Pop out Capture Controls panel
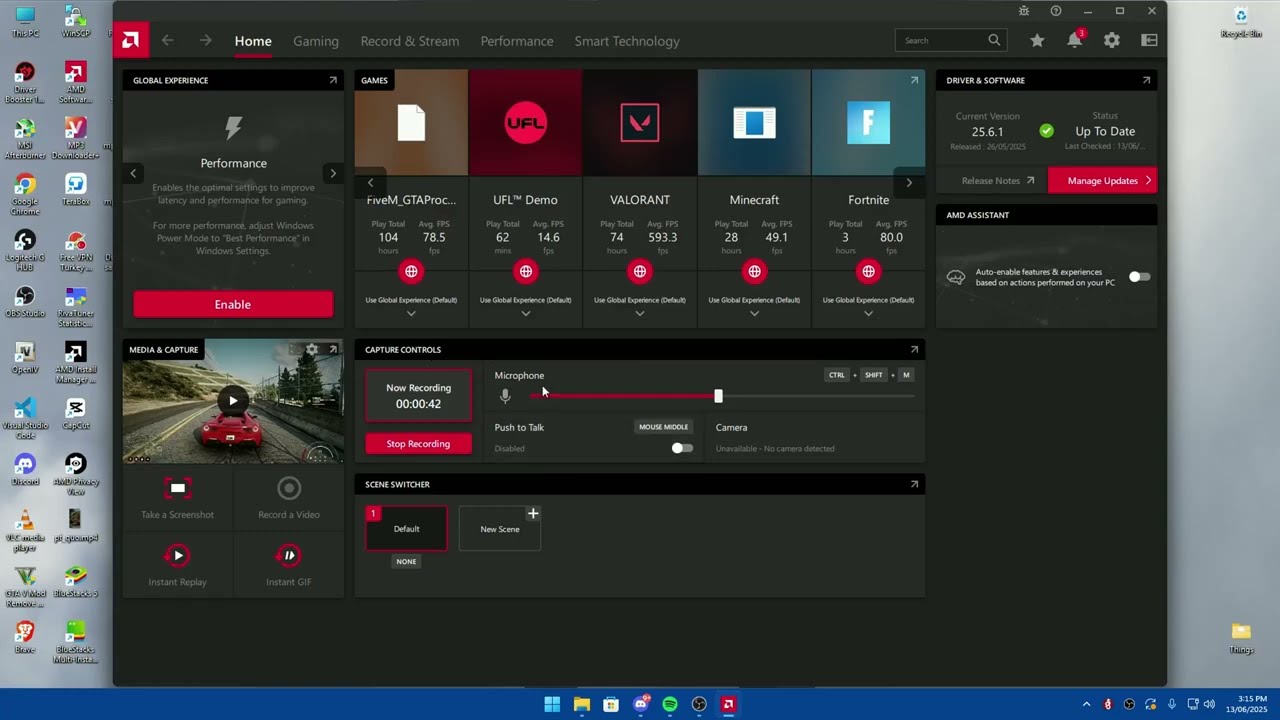Screen dimensions: 1280x720 (914, 349)
